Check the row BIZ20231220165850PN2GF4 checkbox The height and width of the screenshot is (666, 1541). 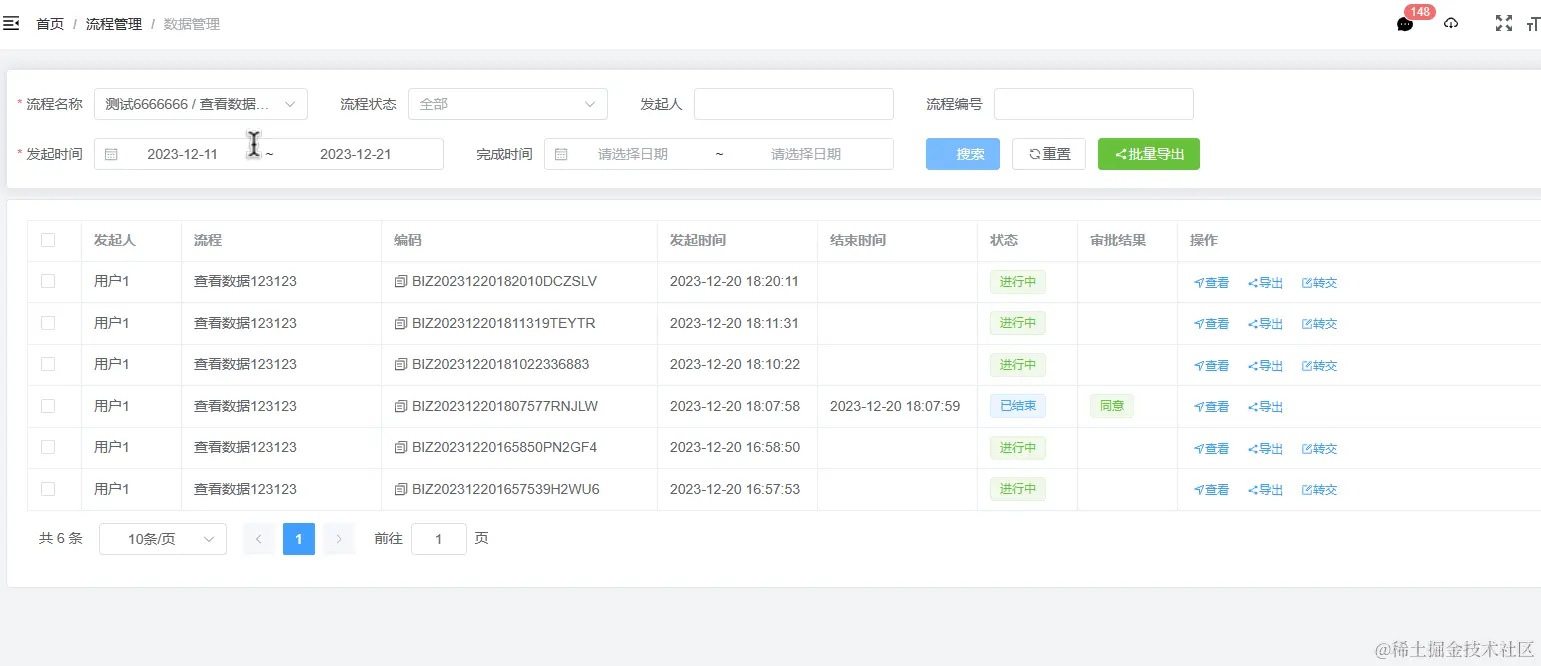pos(48,447)
